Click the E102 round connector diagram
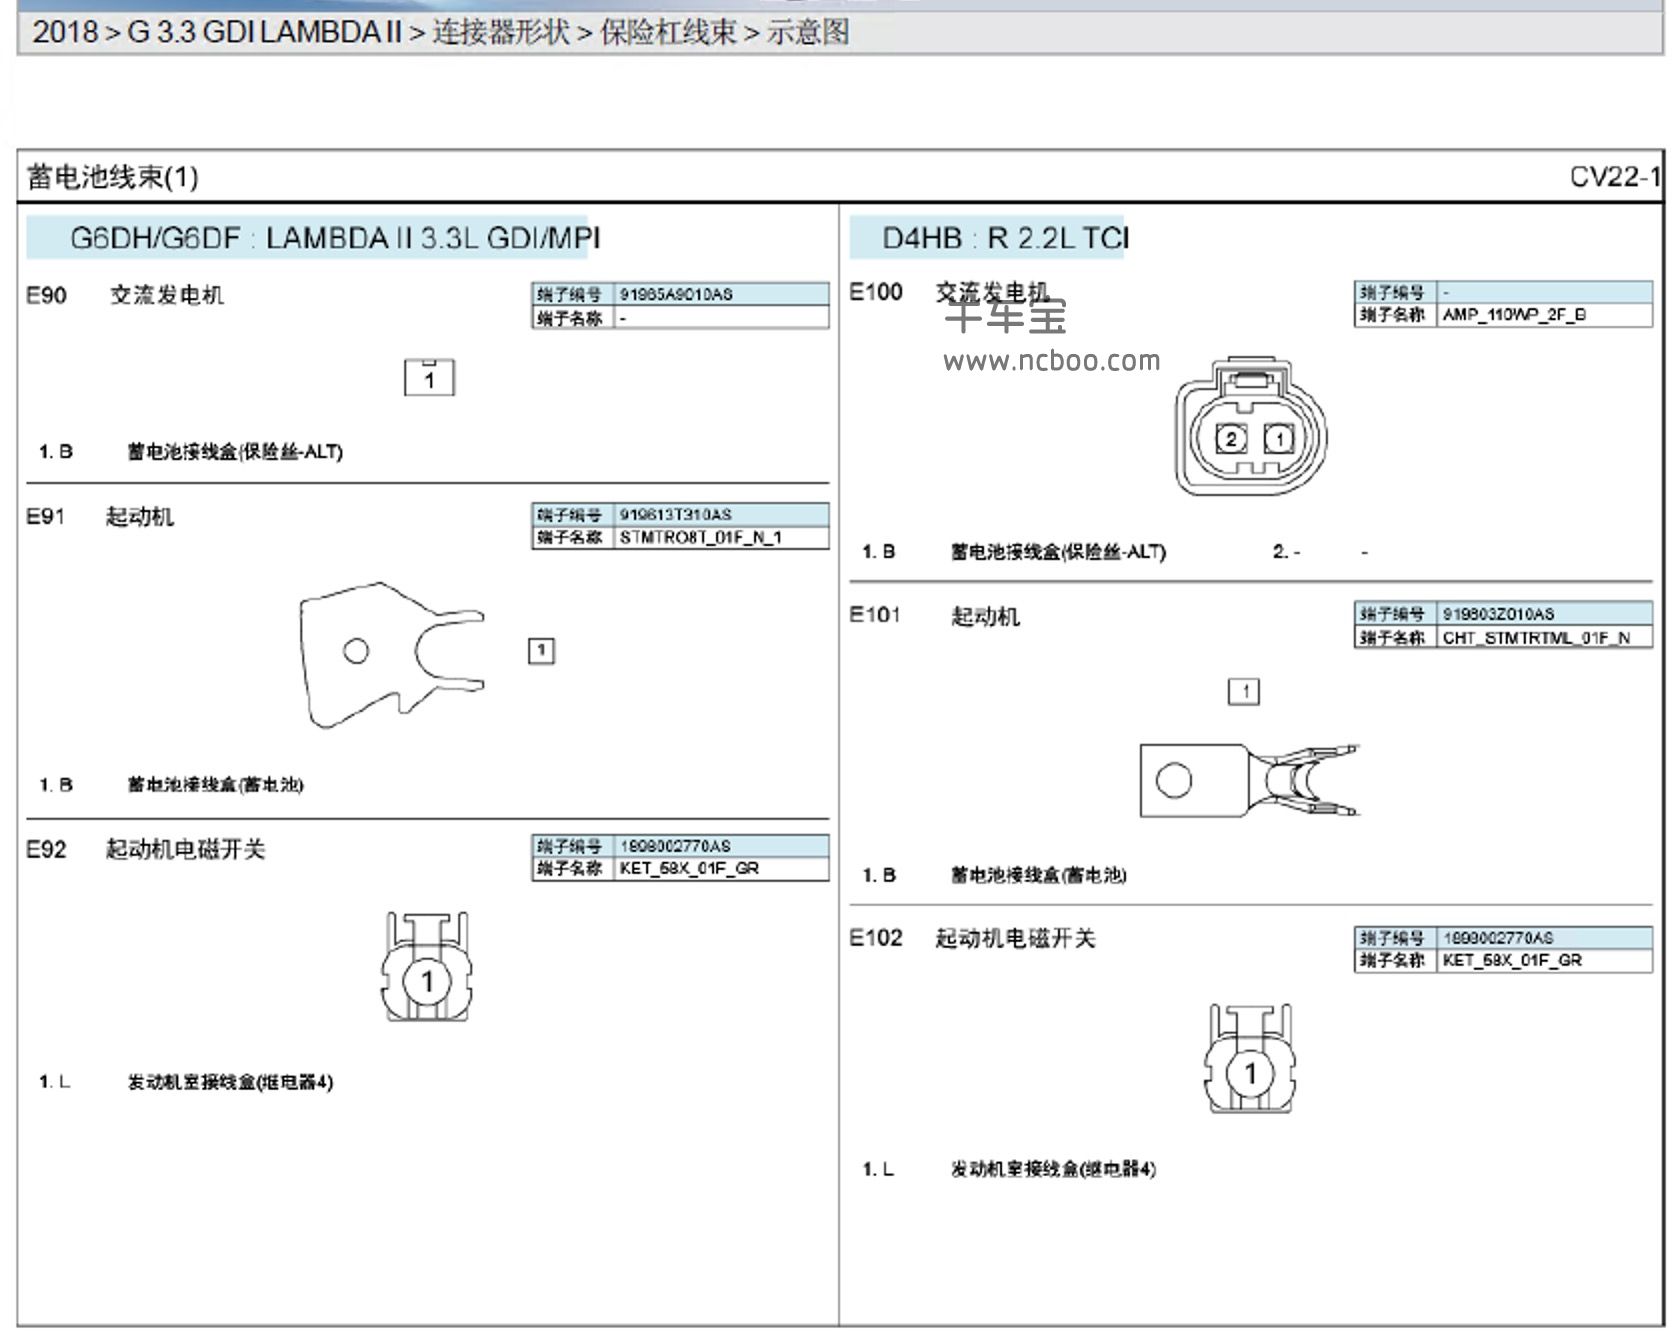Viewport: 1678px width, 1336px height. [1250, 1059]
